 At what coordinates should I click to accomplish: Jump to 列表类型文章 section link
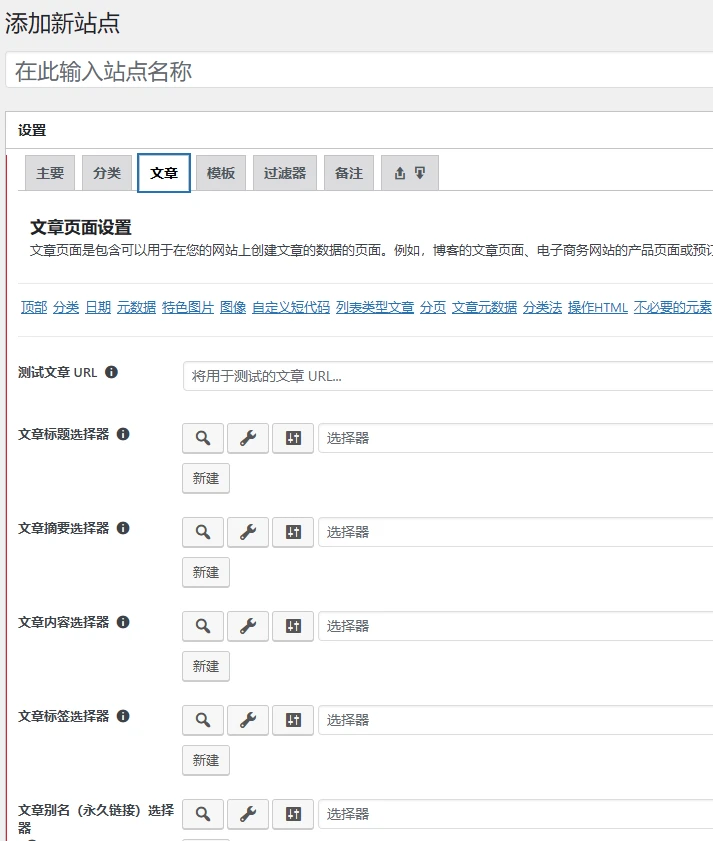pos(374,307)
